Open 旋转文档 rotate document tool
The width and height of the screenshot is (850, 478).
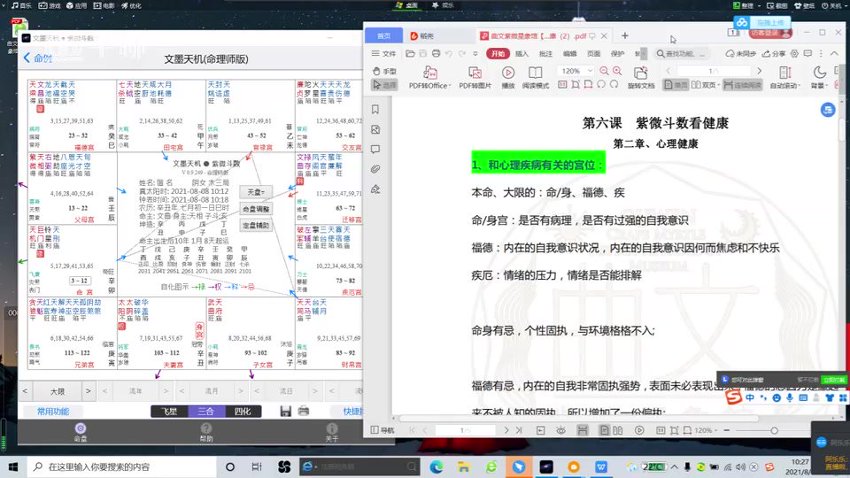pyautogui.click(x=641, y=77)
